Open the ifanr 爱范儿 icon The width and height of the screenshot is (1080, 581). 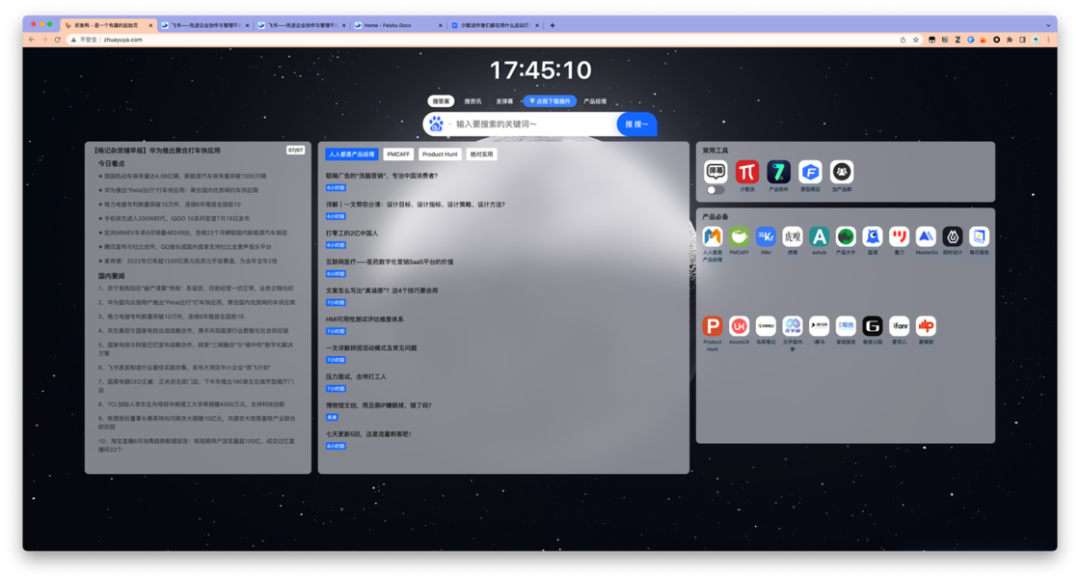click(x=899, y=326)
